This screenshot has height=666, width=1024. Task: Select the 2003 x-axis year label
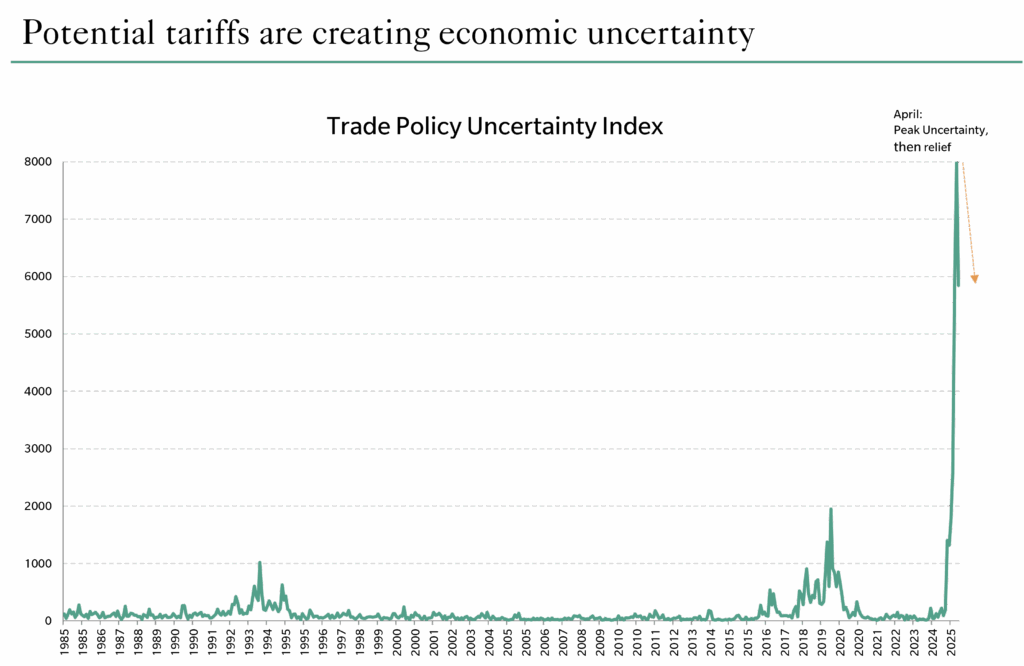click(x=471, y=642)
